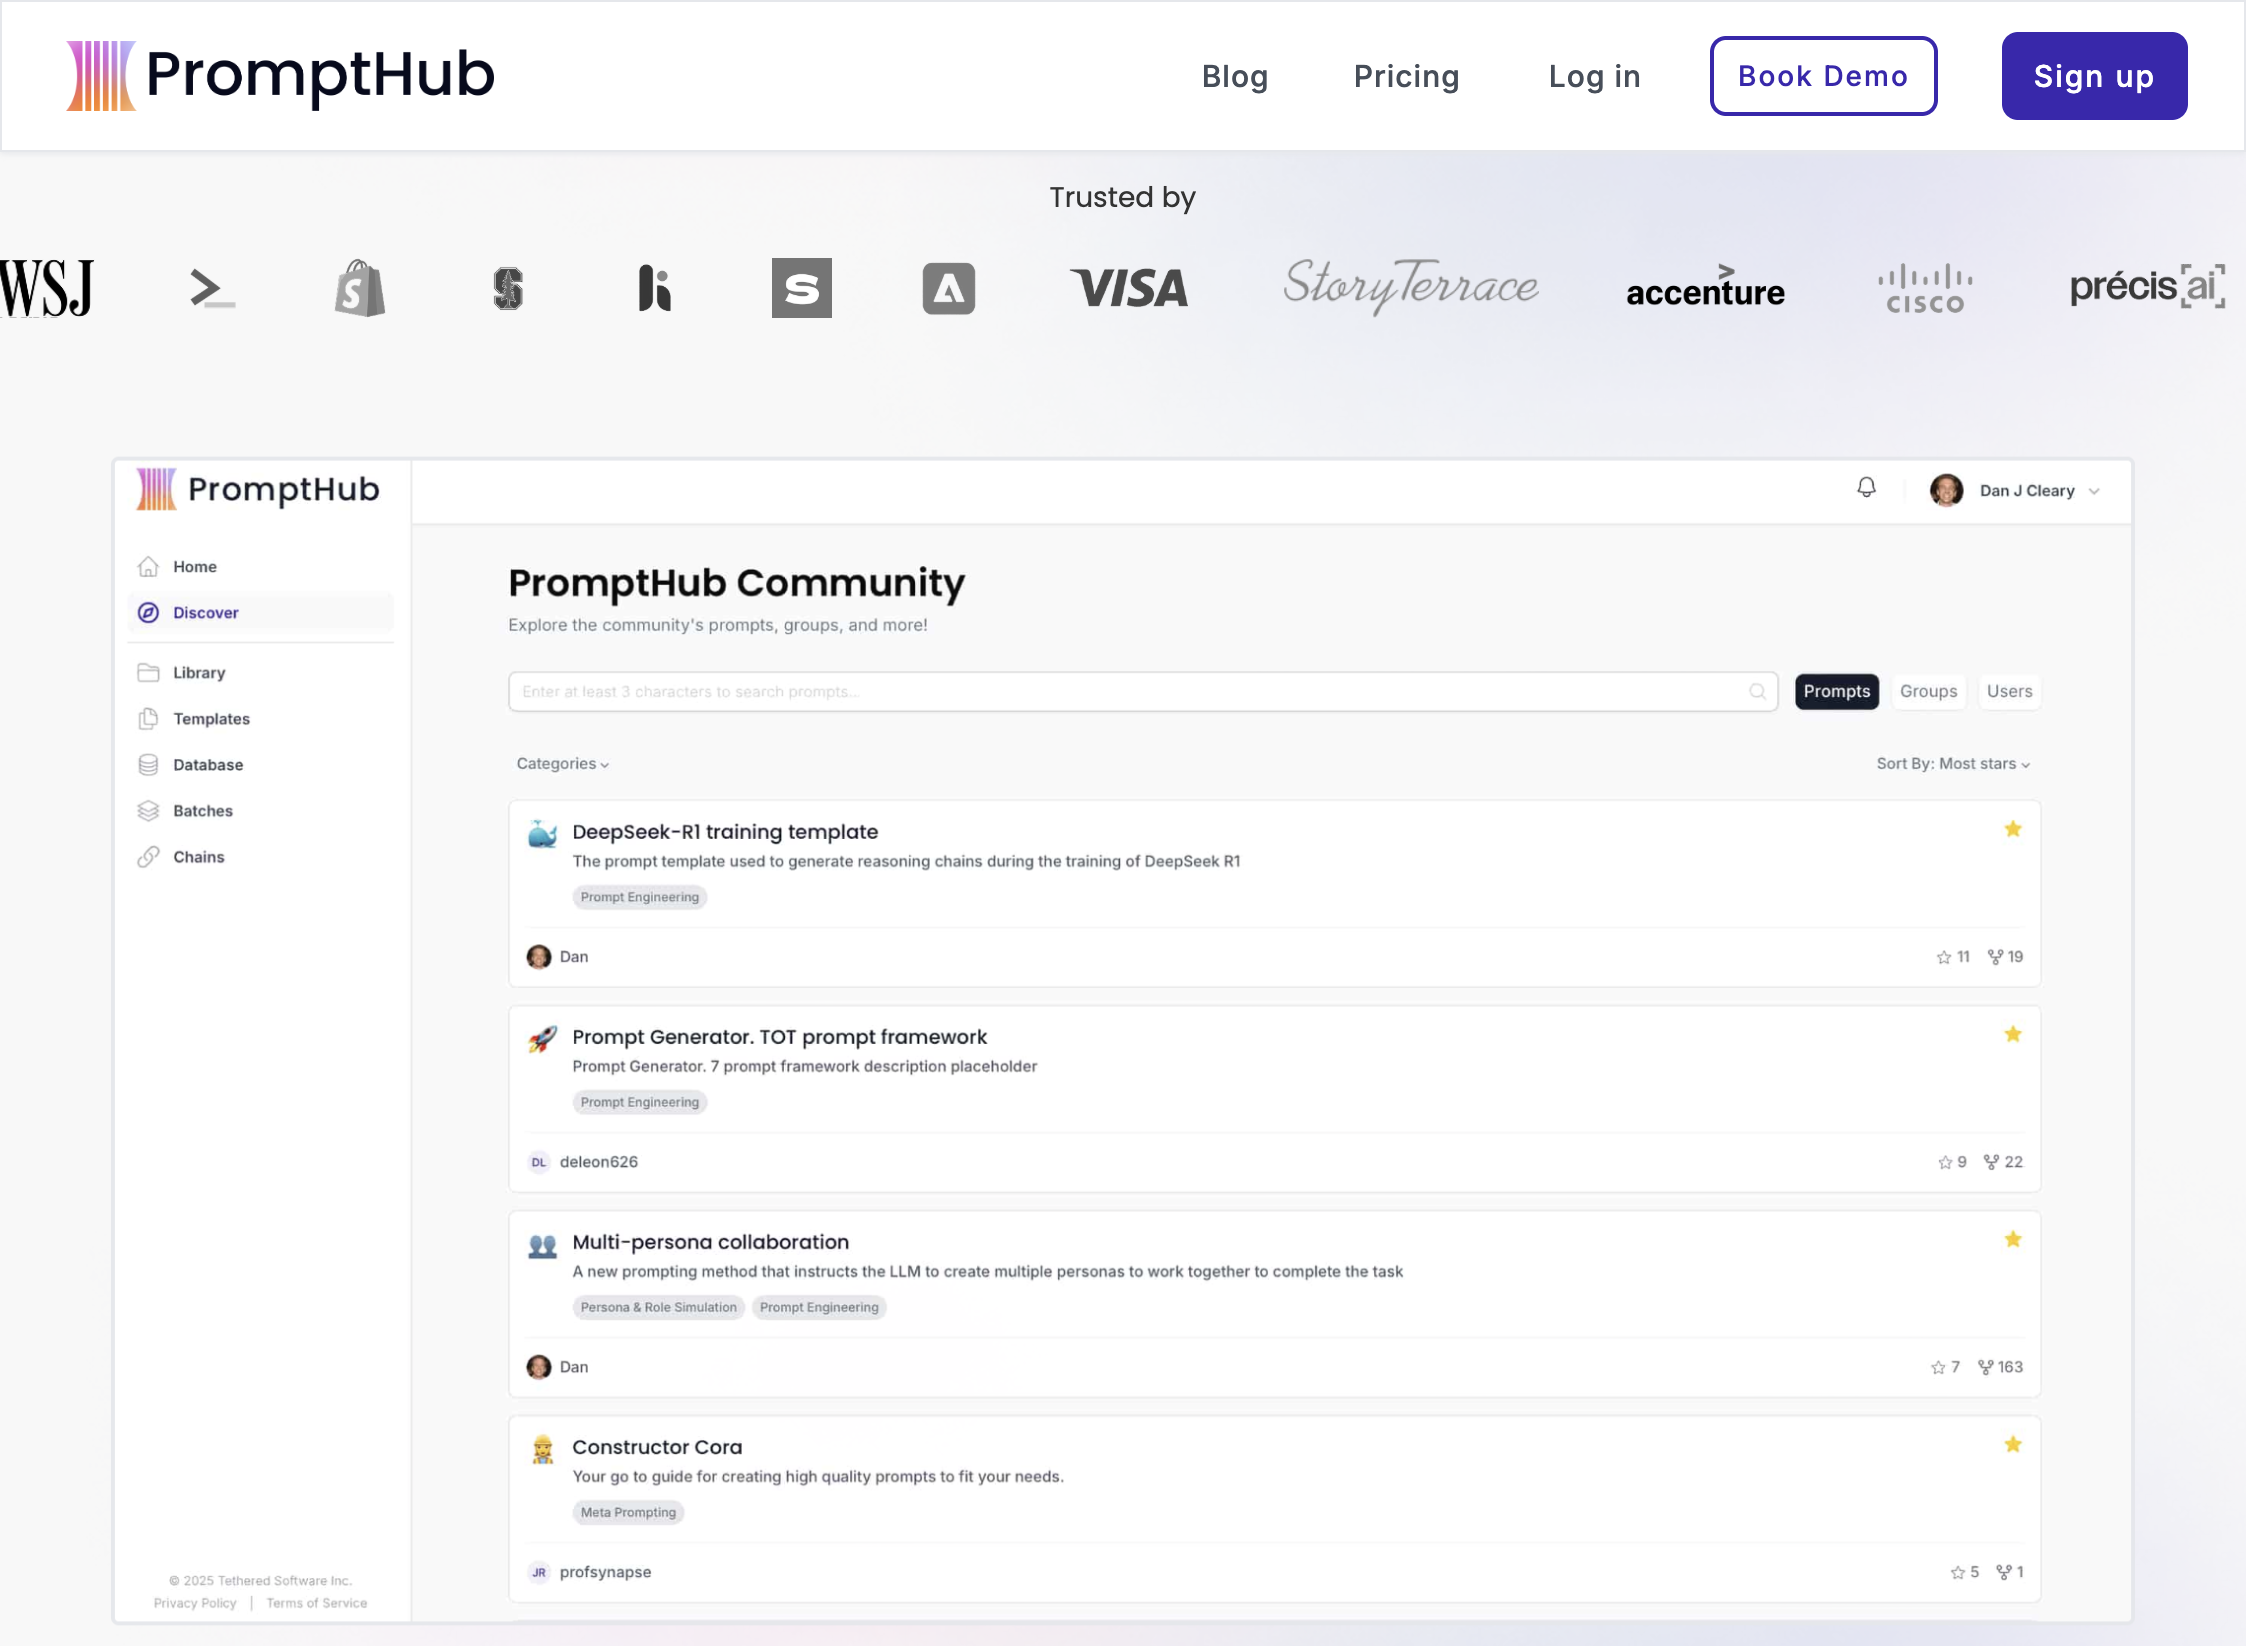Open Prompt Generator TOT prompt framework

(779, 1037)
